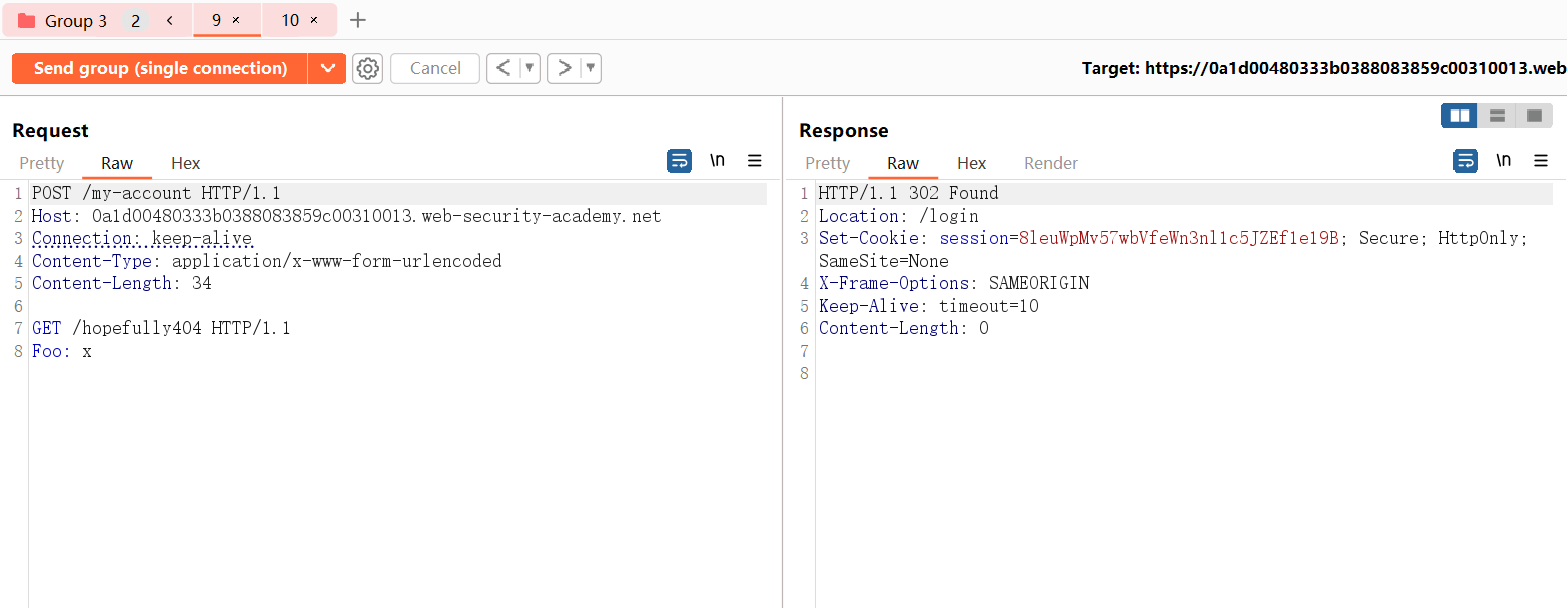This screenshot has height=608, width=1567.
Task: Click the GET /hopefully404 line
Action: click(x=161, y=328)
